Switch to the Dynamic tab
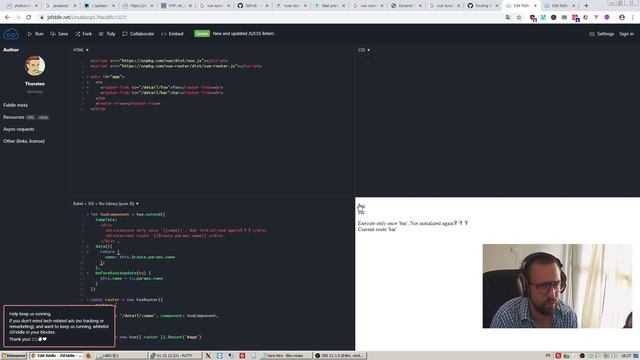The height and width of the screenshot is (360, 640). coord(405,6)
